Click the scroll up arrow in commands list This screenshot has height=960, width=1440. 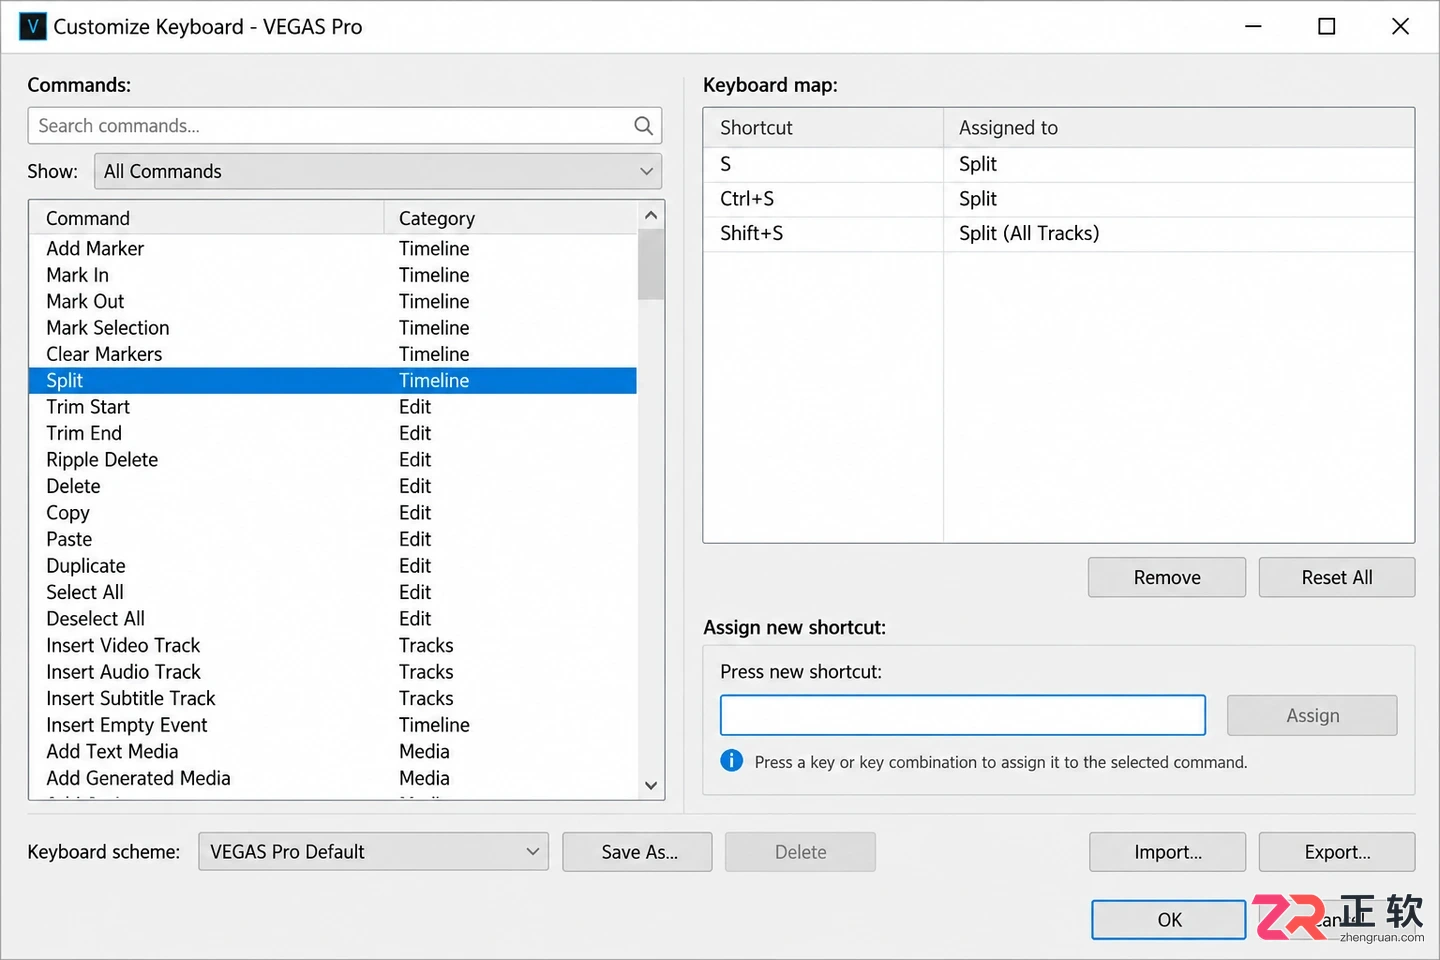tap(651, 215)
